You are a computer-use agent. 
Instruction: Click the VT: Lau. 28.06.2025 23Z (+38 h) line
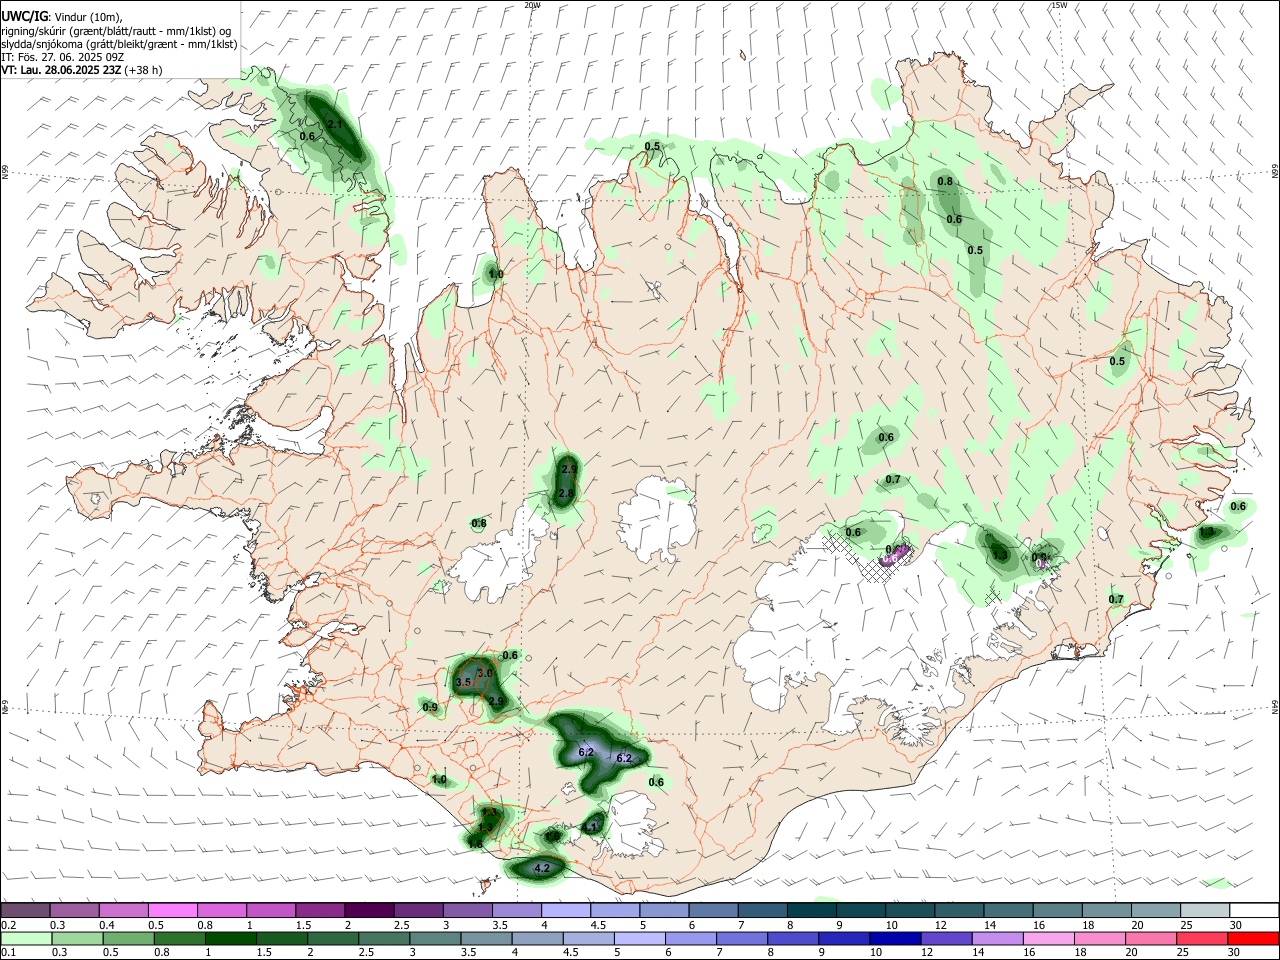[x=81, y=70]
